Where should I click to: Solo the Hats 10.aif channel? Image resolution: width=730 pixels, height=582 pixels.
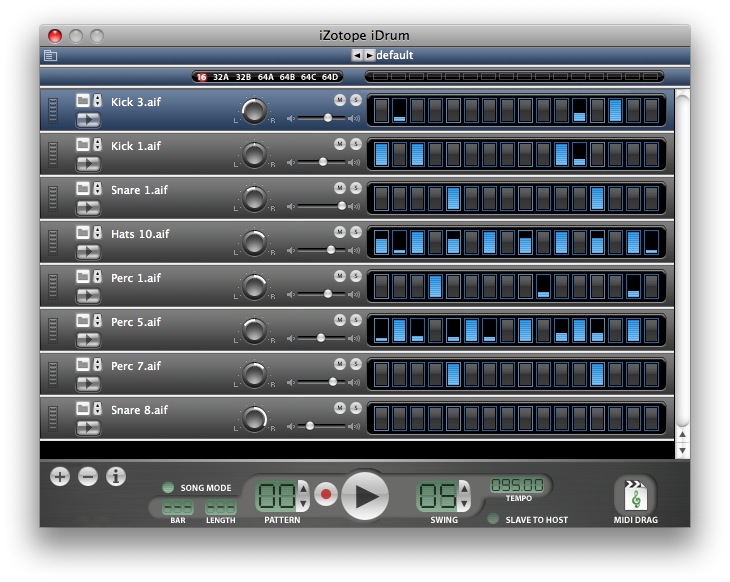tap(356, 232)
